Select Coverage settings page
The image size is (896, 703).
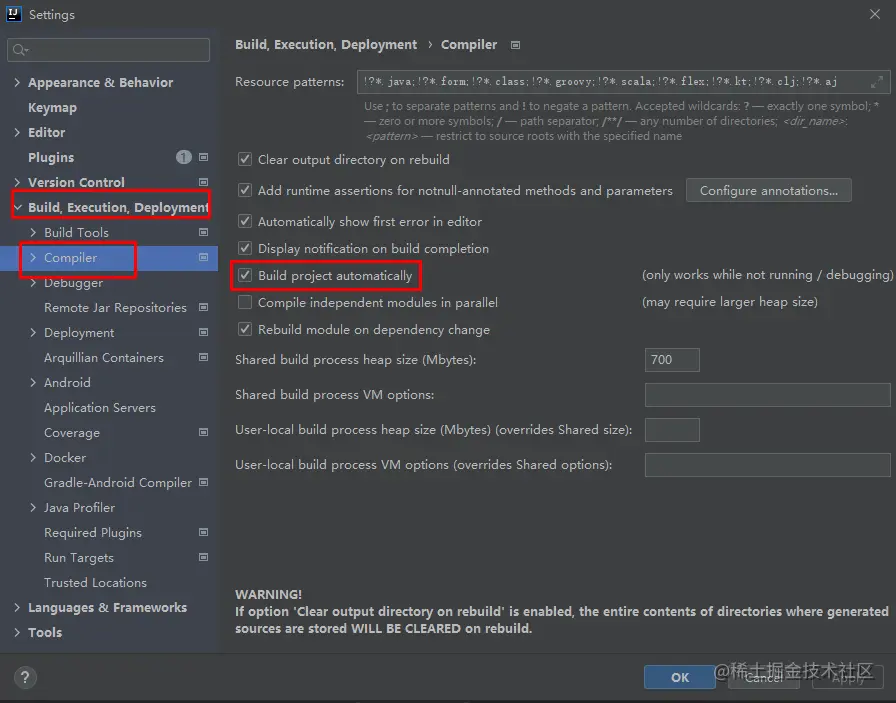coord(71,433)
